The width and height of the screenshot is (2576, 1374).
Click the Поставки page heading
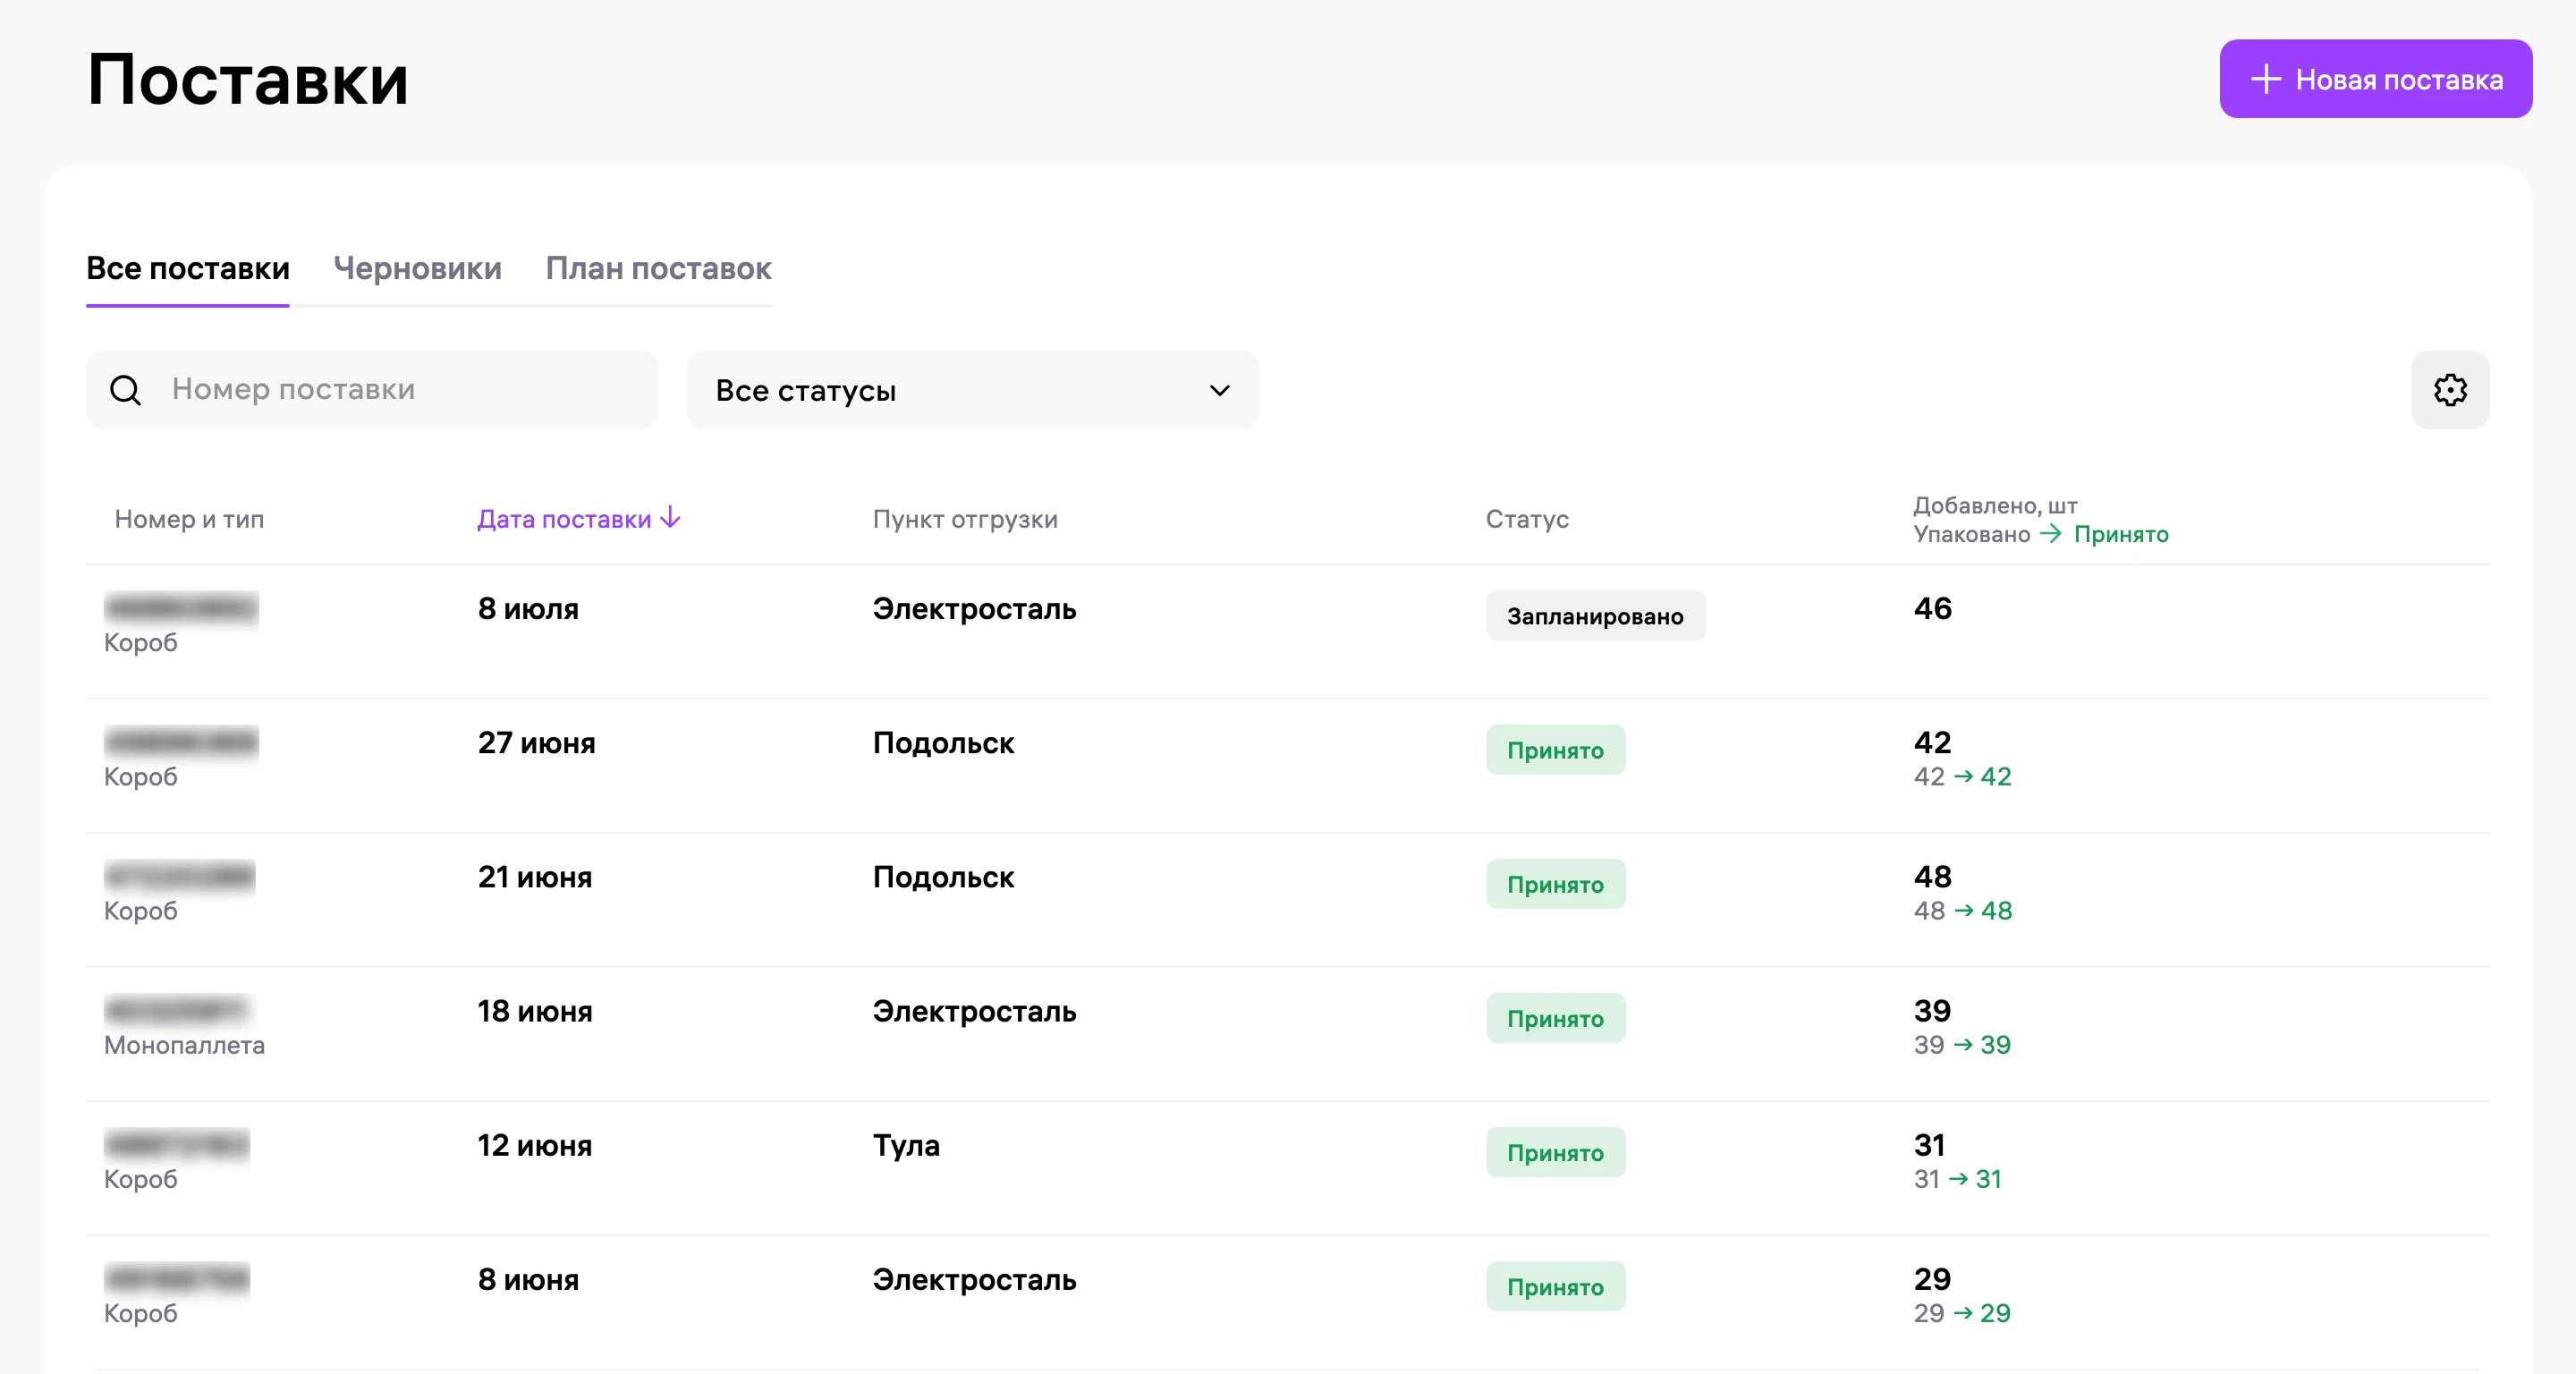click(x=247, y=79)
